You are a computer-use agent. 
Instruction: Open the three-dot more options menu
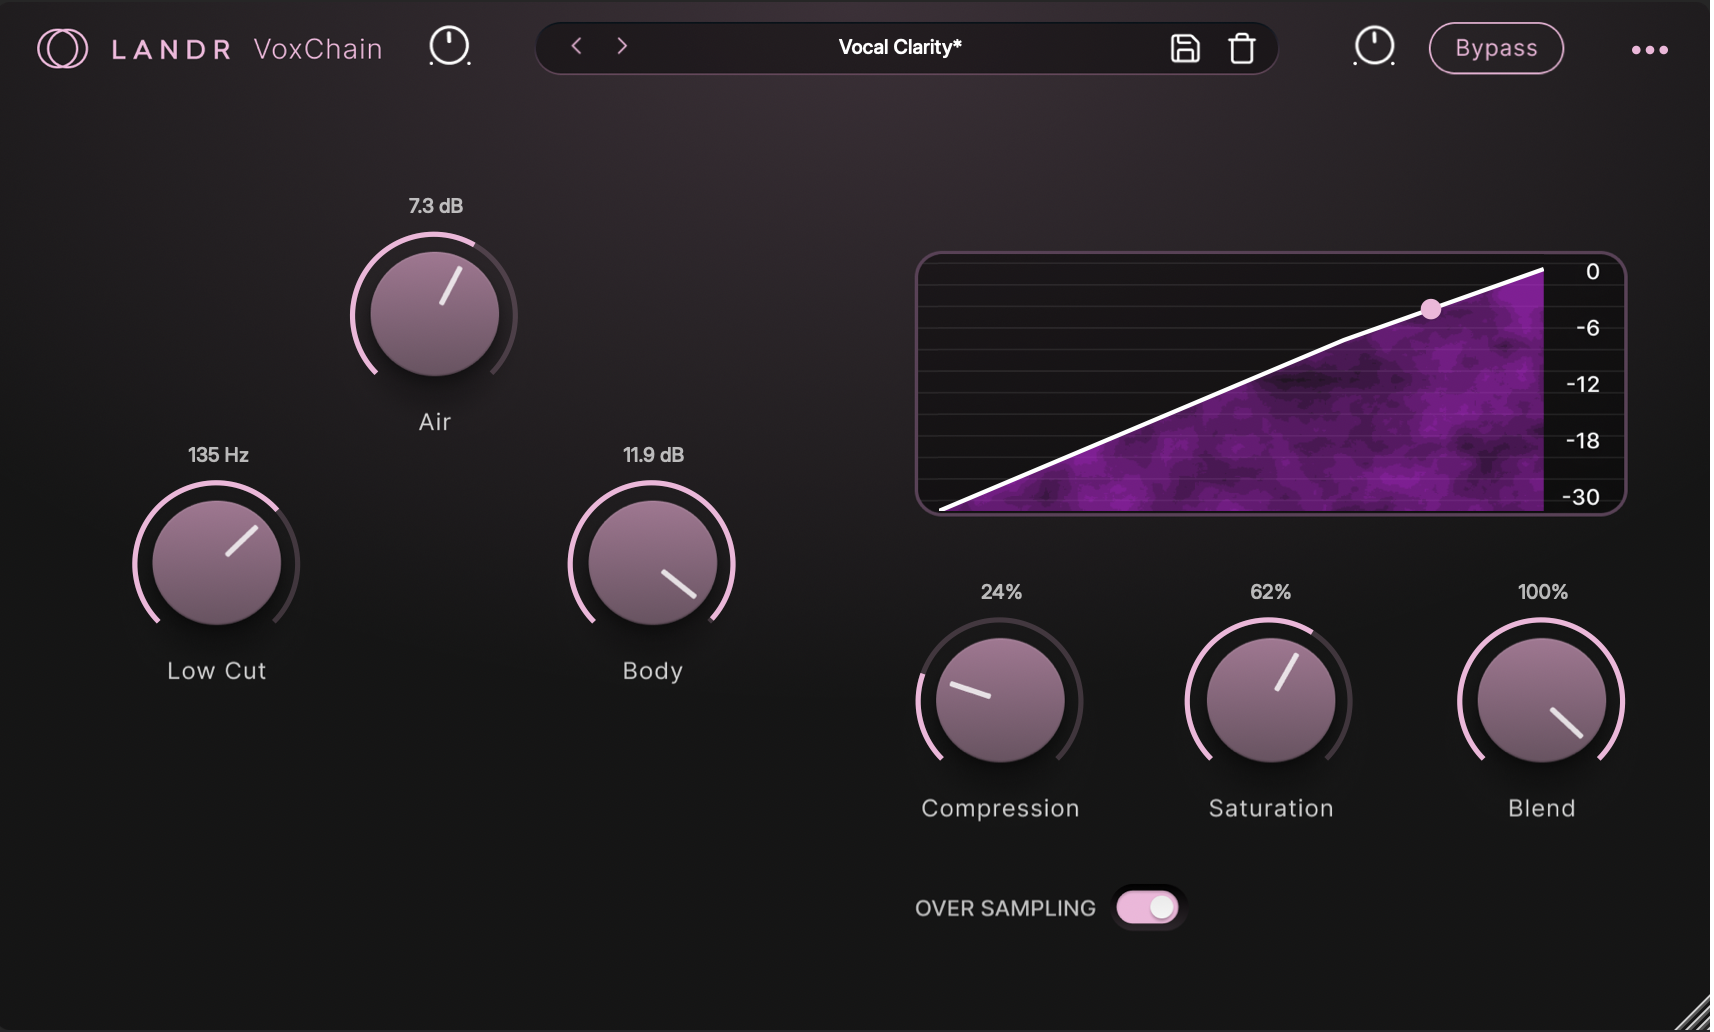(1649, 49)
